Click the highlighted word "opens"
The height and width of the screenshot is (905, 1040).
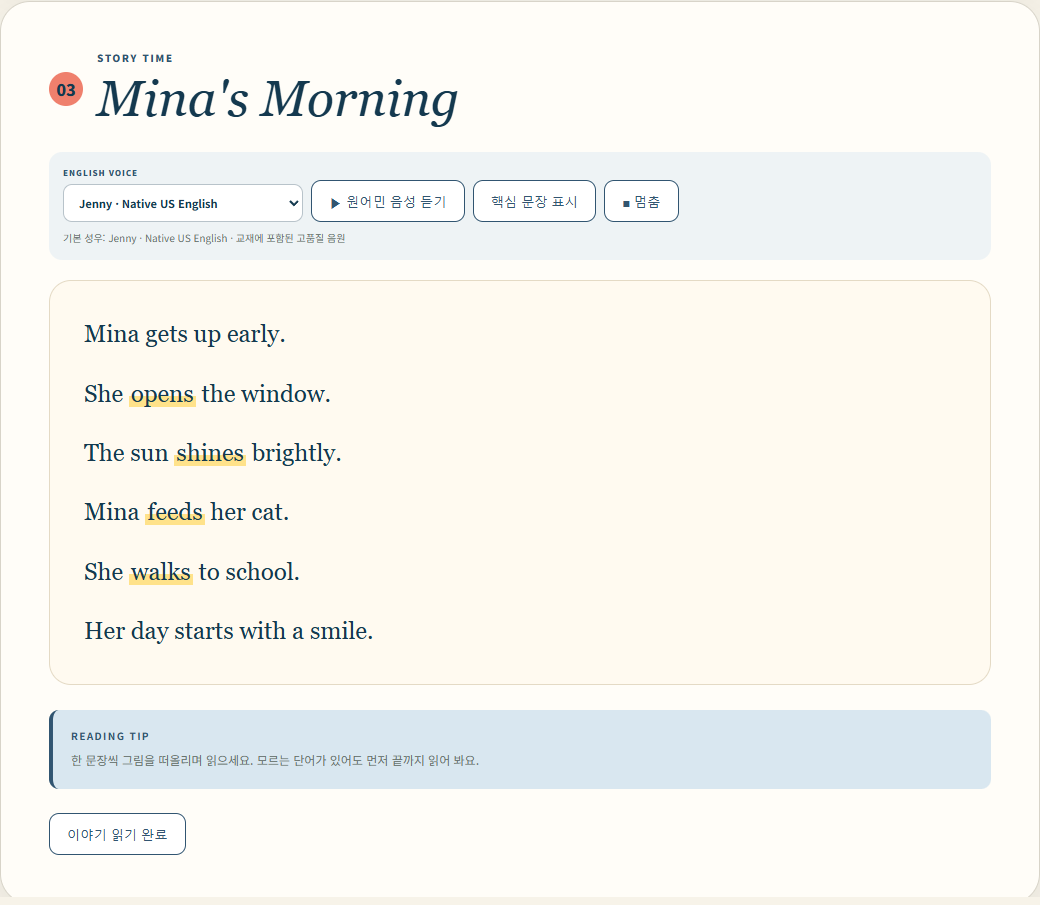point(162,394)
